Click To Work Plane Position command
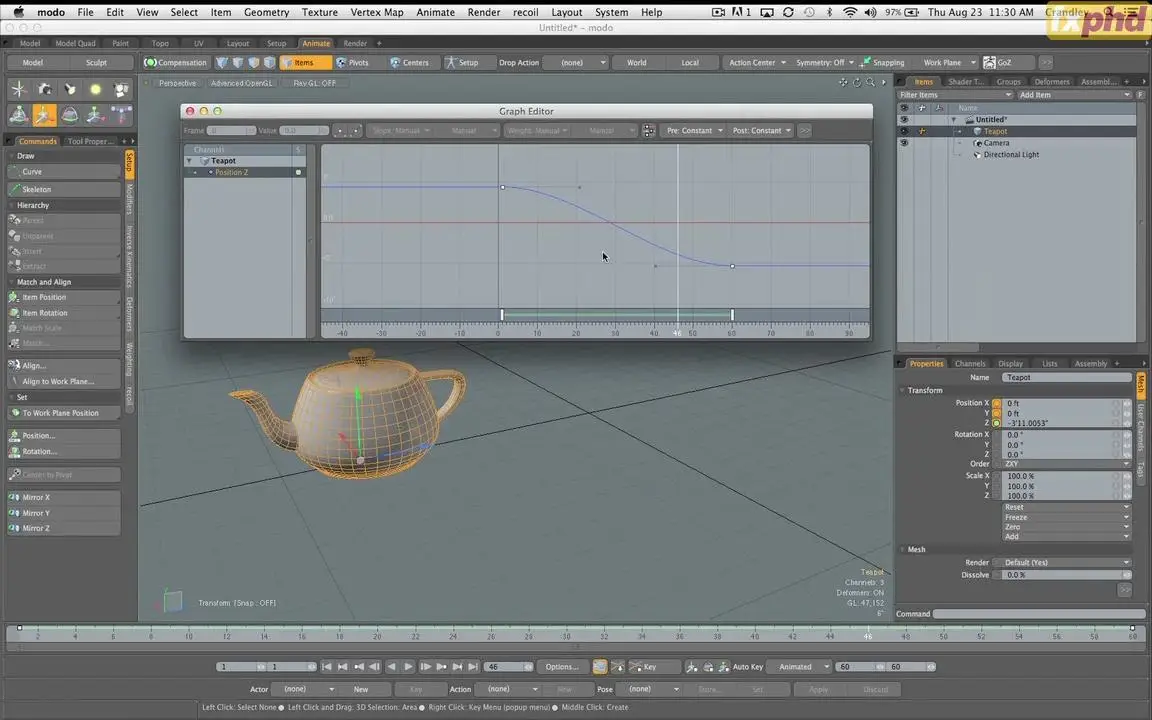 pos(63,413)
